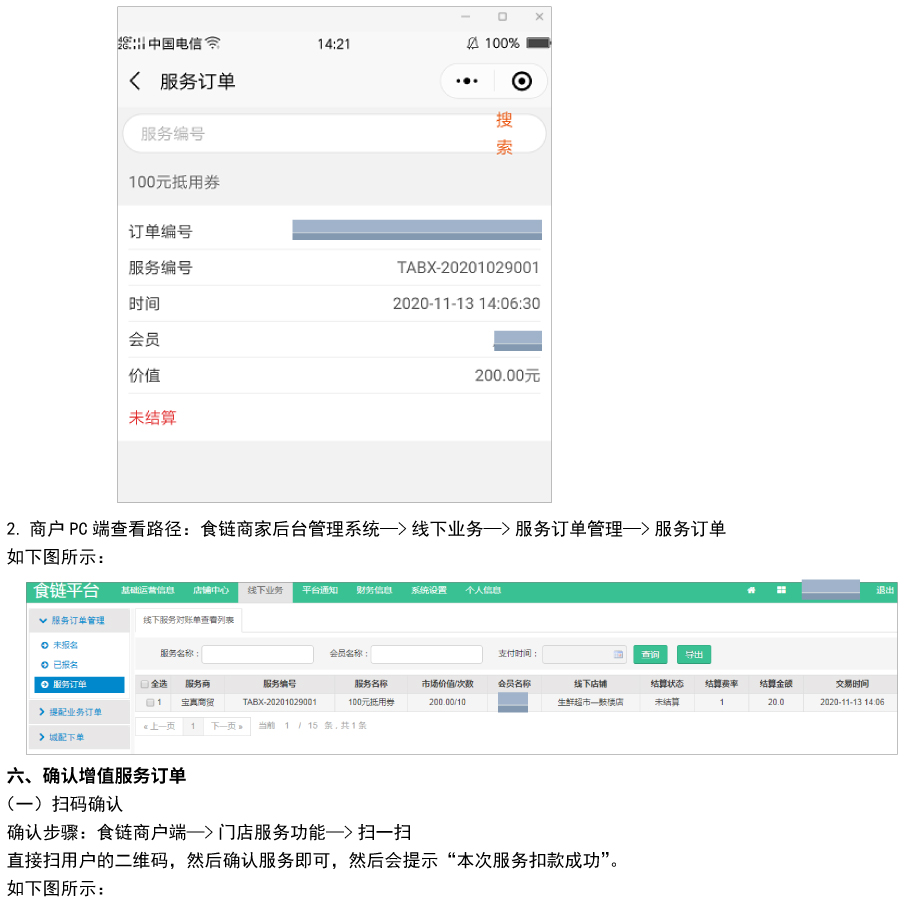
Task: Collapse the 服务订单管理 sidebar section
Action: coord(79,621)
